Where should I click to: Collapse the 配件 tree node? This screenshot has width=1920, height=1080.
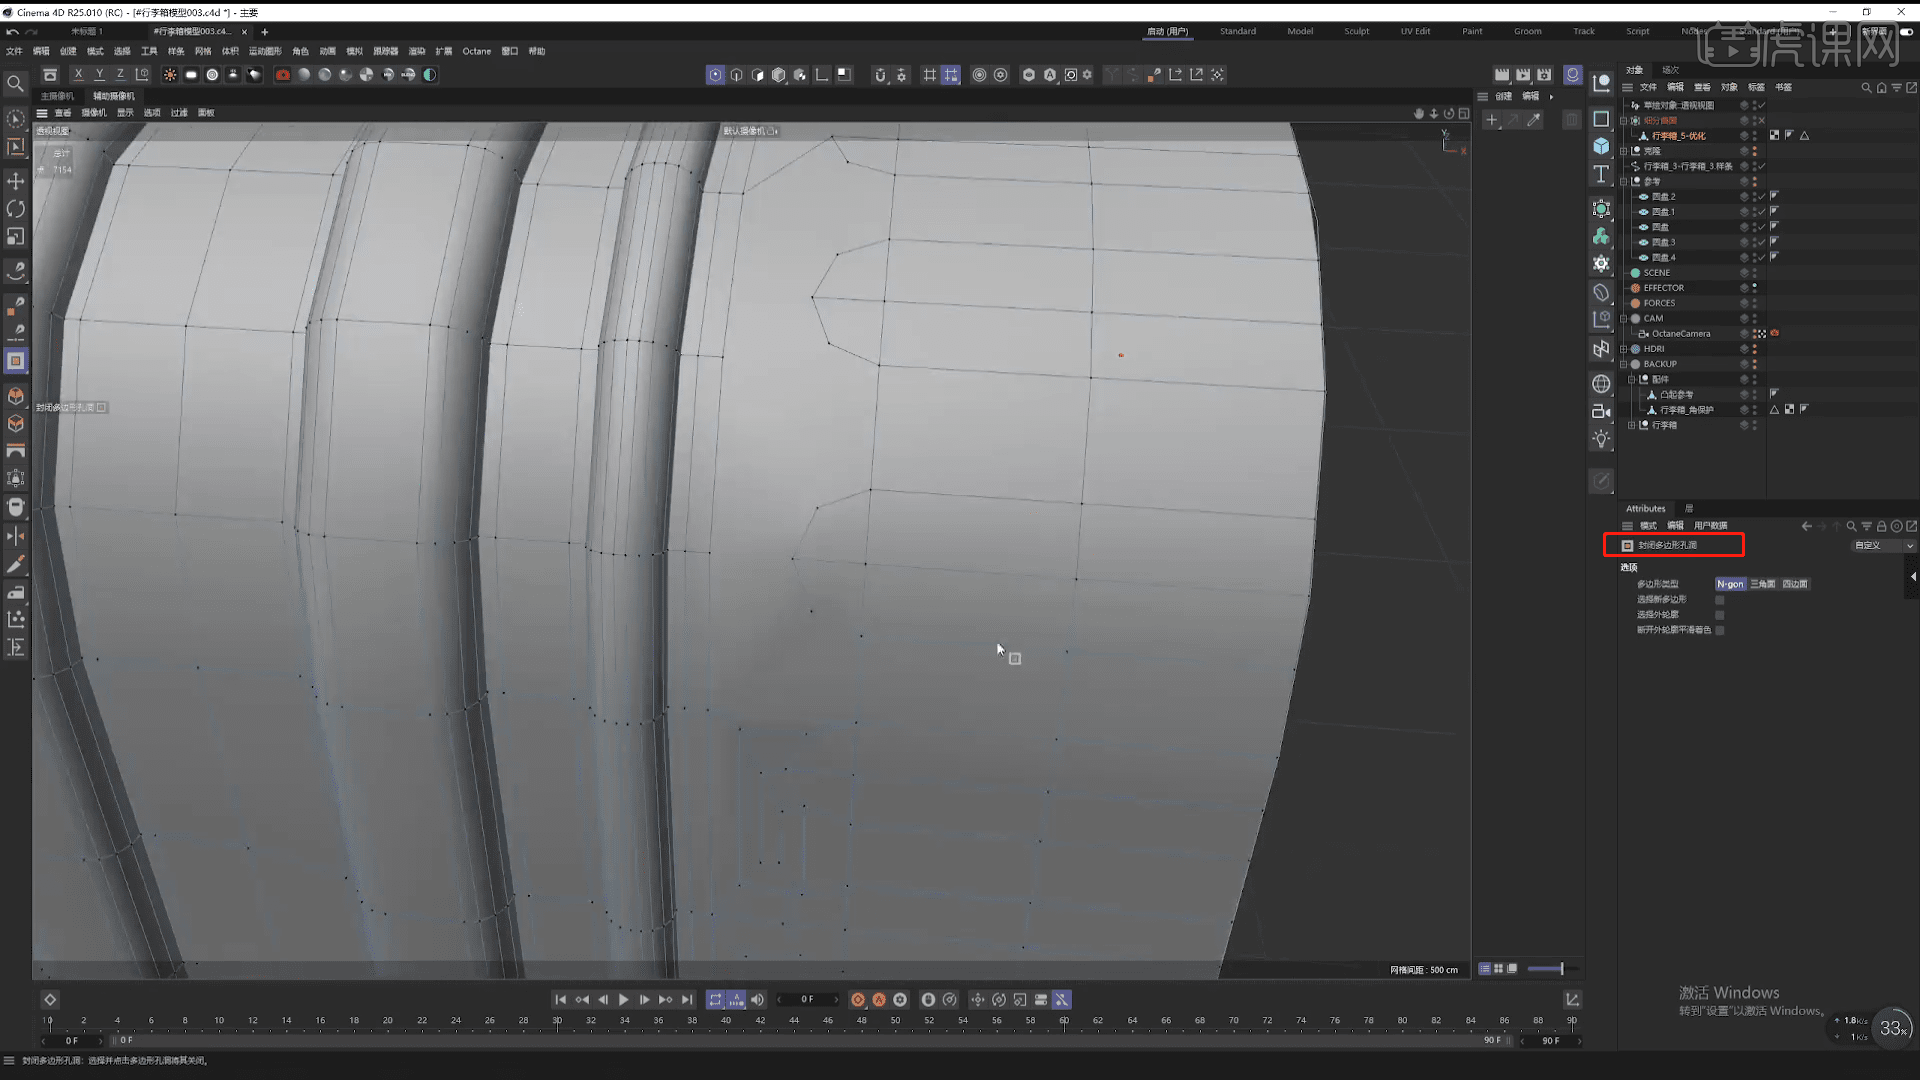1632,380
